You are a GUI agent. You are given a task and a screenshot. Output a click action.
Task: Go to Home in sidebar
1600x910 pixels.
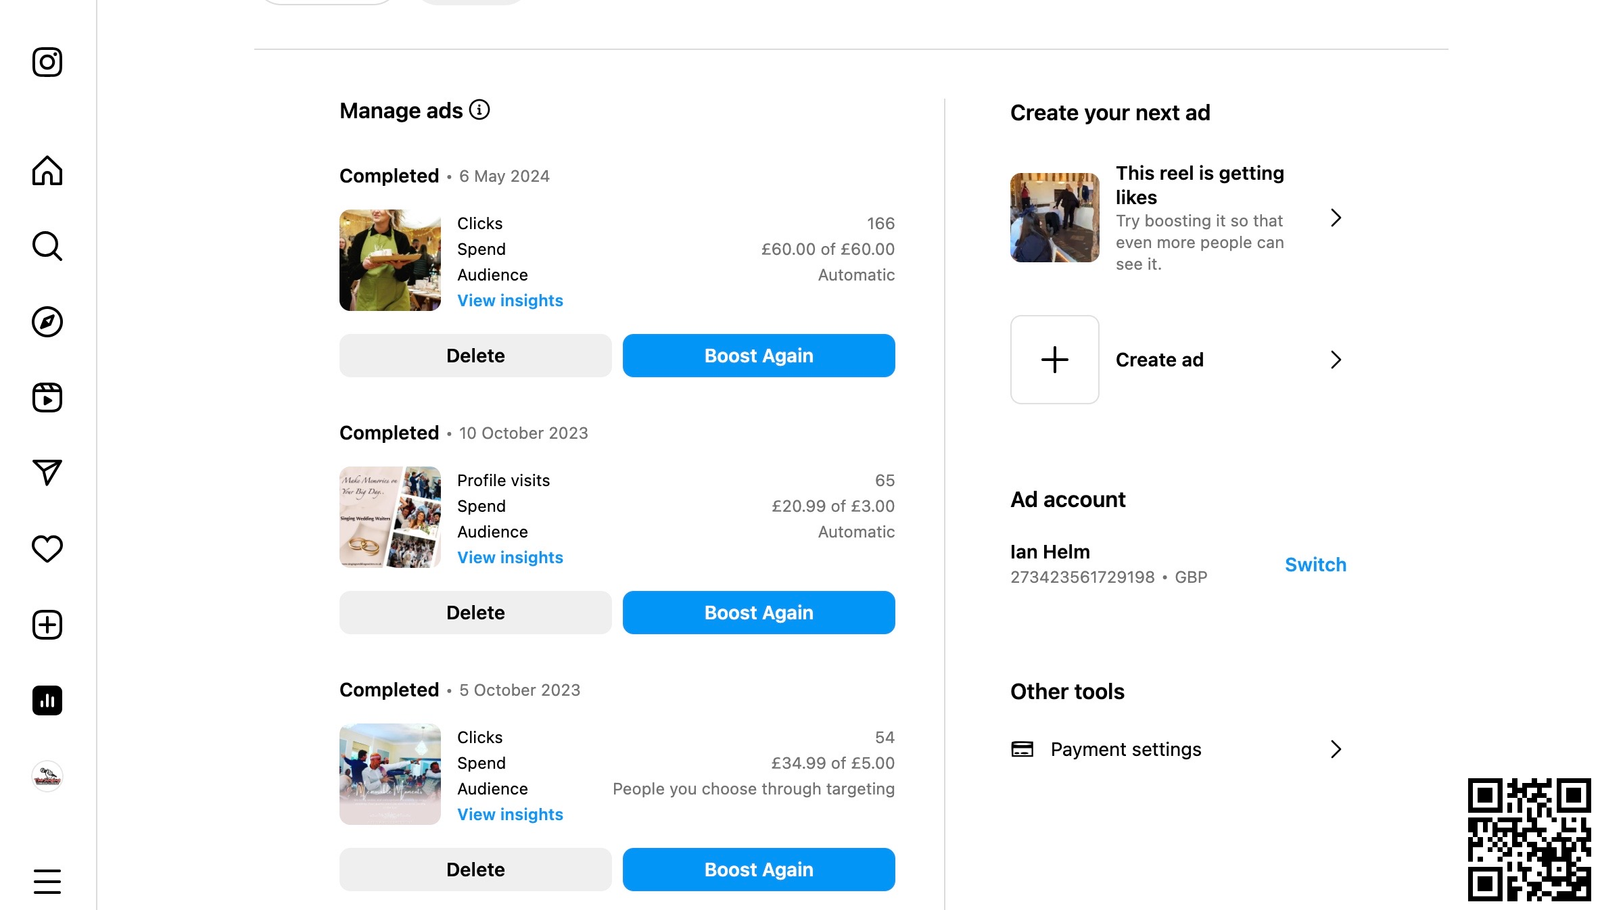tap(47, 171)
